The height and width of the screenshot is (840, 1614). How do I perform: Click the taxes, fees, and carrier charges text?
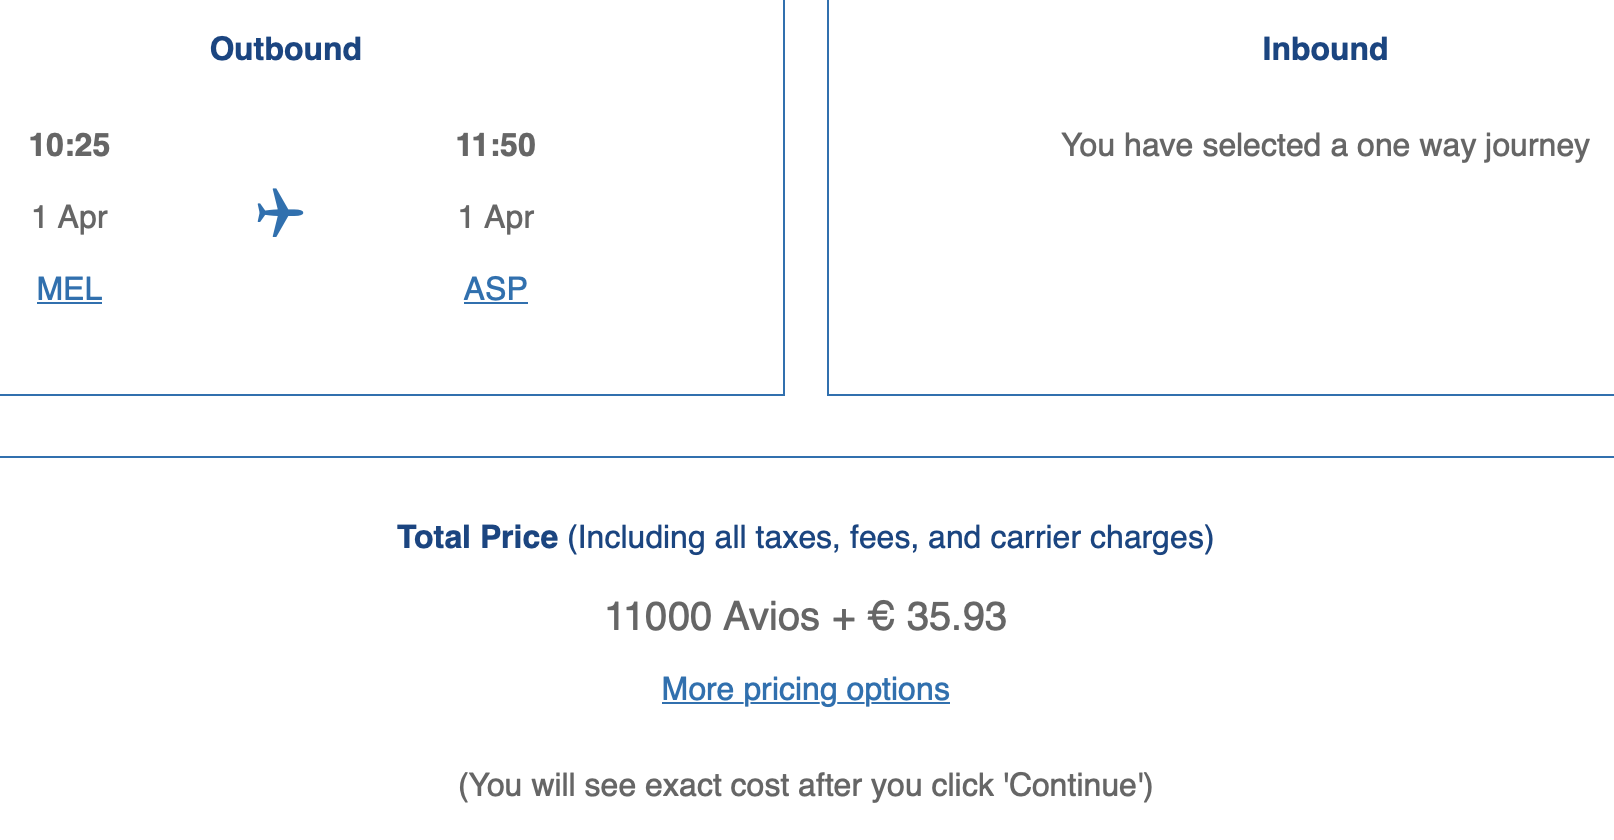tap(890, 537)
